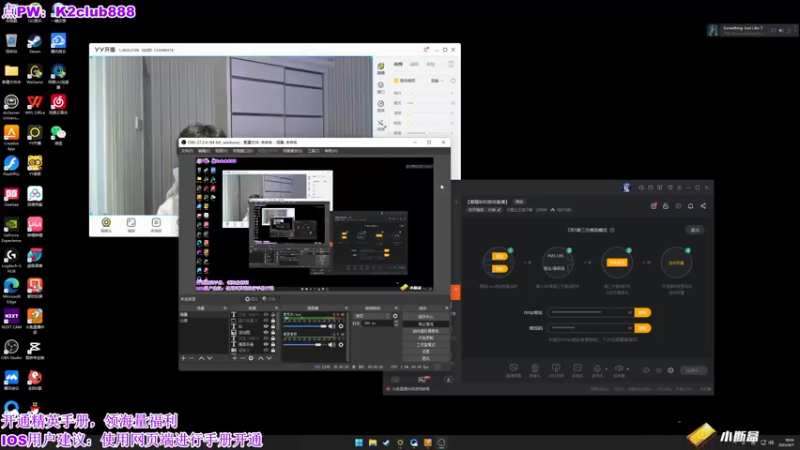Click the lock icon in streaming companion header
The width and height of the screenshot is (800, 450).
pyautogui.click(x=666, y=206)
